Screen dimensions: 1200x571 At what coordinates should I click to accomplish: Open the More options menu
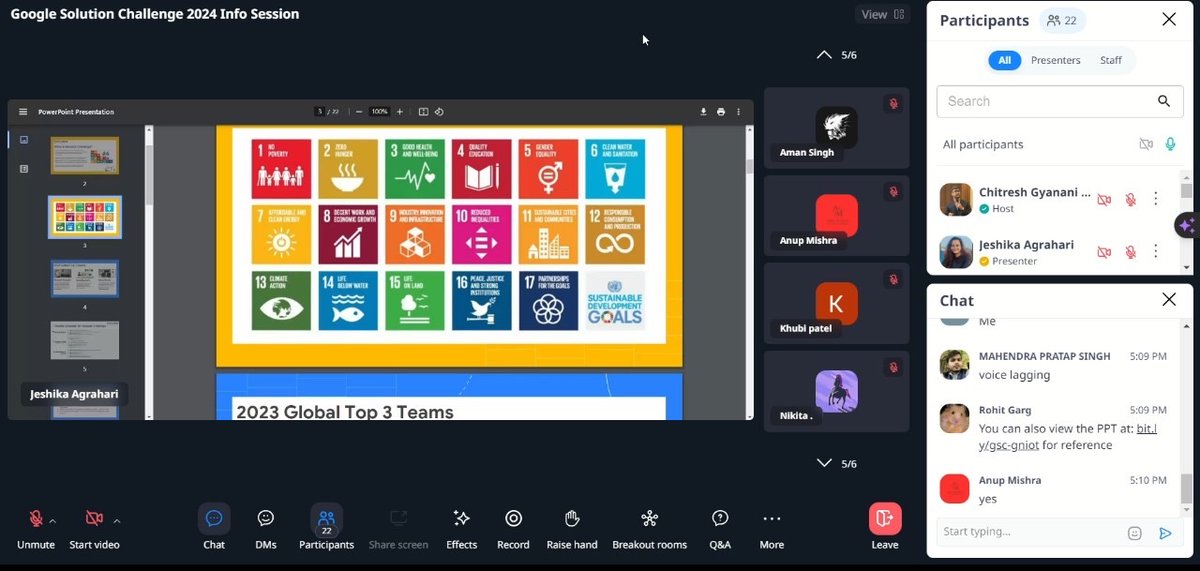tap(771, 527)
